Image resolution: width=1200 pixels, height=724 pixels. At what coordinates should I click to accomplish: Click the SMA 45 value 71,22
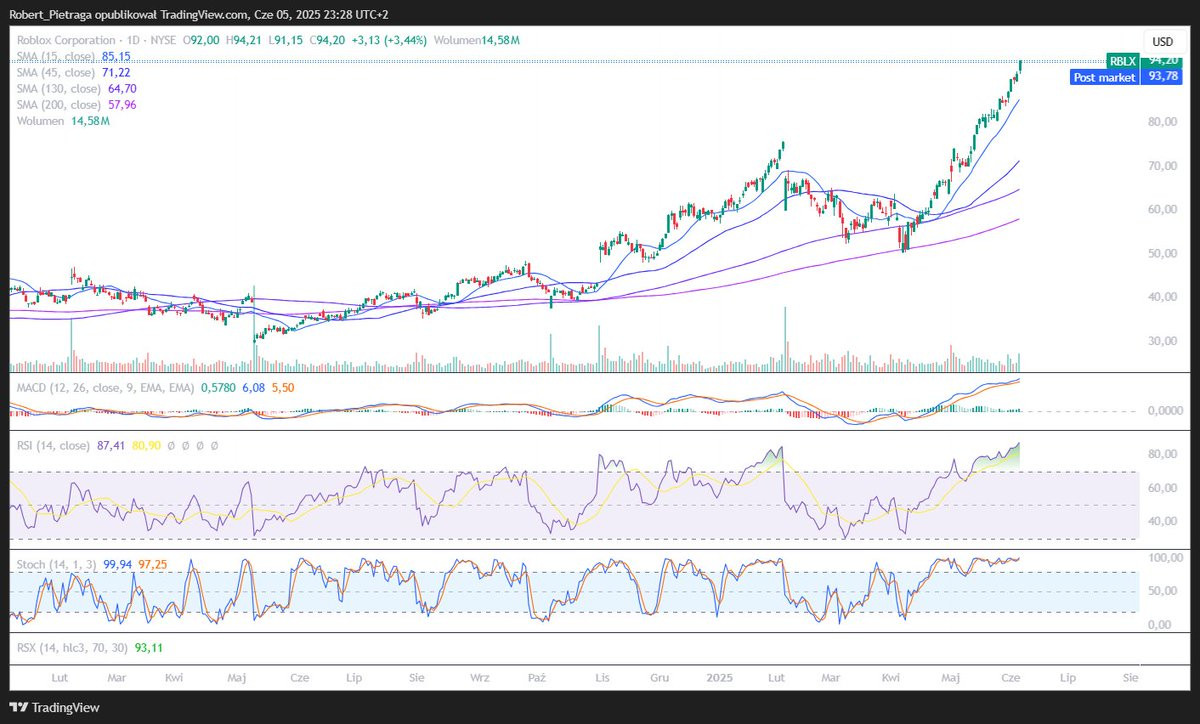point(115,73)
